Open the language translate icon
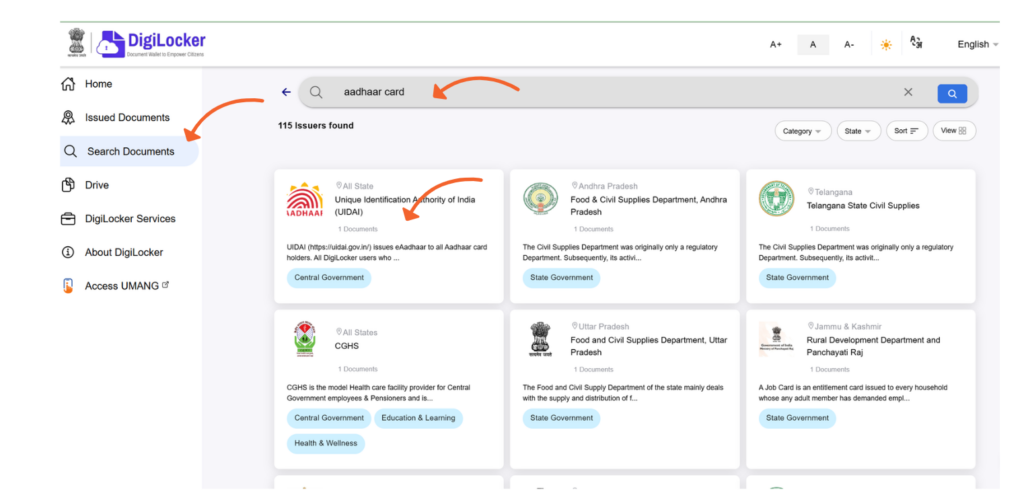Viewport: 1024px width, 496px height. coord(916,43)
